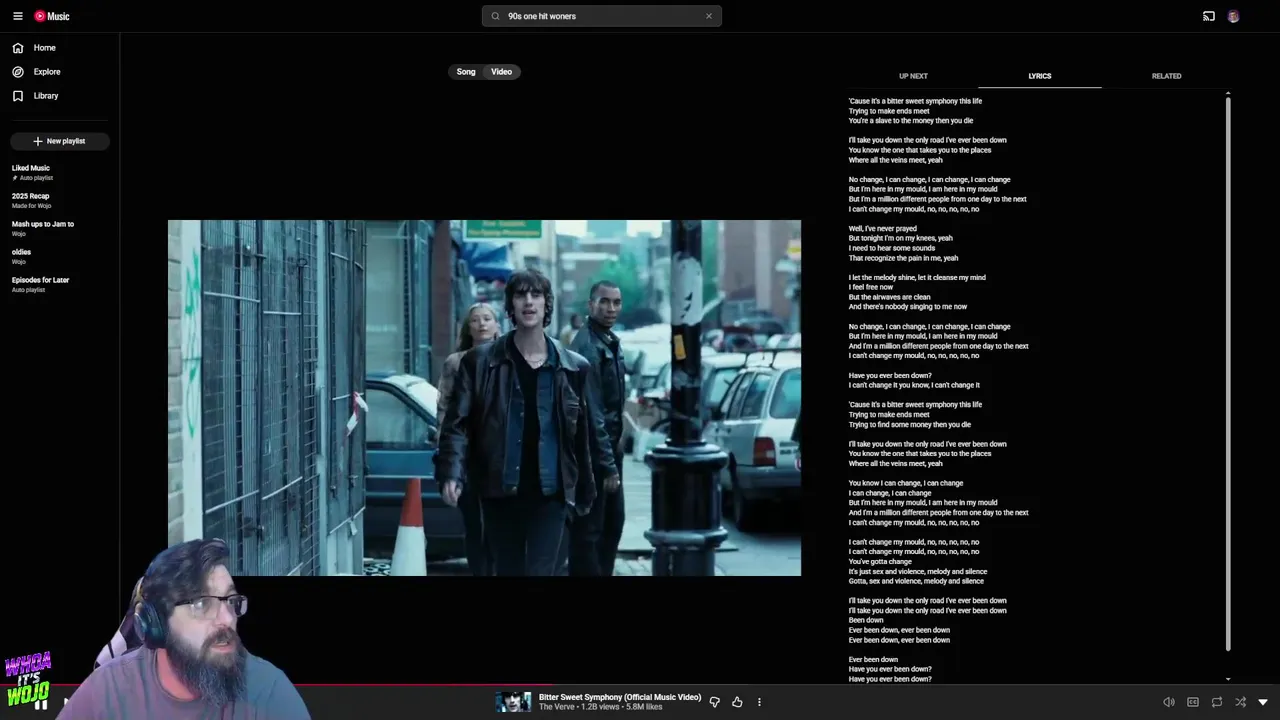Click the search magnifier icon
Image resolution: width=1280 pixels, height=720 pixels.
tap(494, 16)
